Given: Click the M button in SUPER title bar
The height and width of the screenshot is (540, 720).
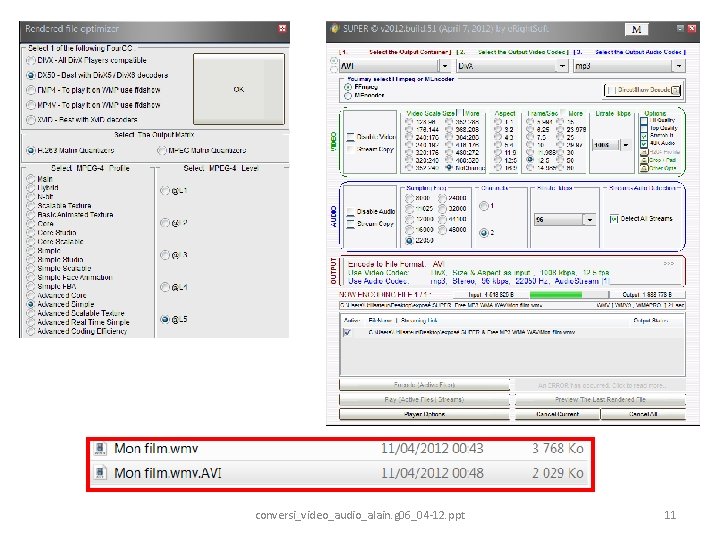Looking at the screenshot, I should [636, 29].
